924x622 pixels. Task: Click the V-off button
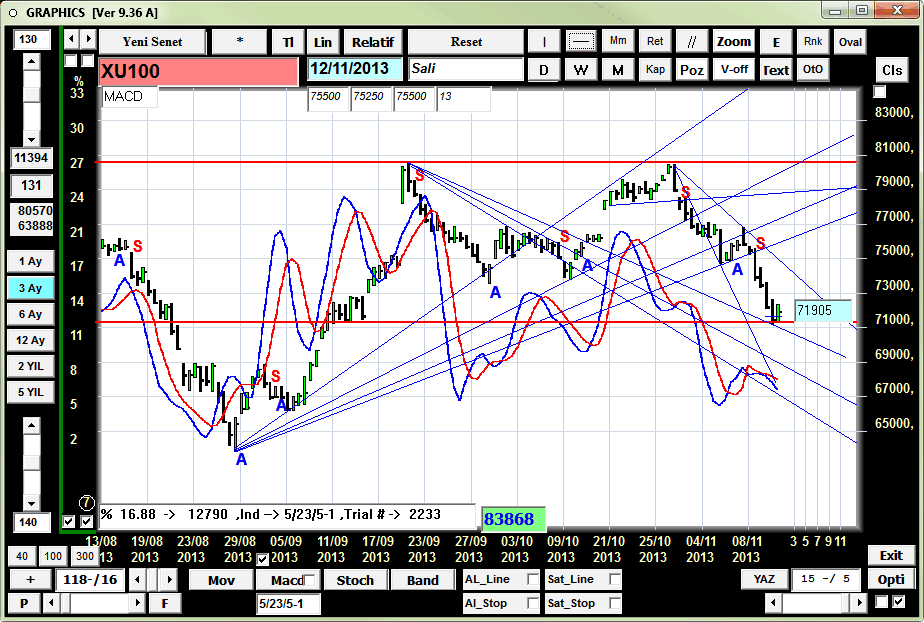tap(733, 70)
